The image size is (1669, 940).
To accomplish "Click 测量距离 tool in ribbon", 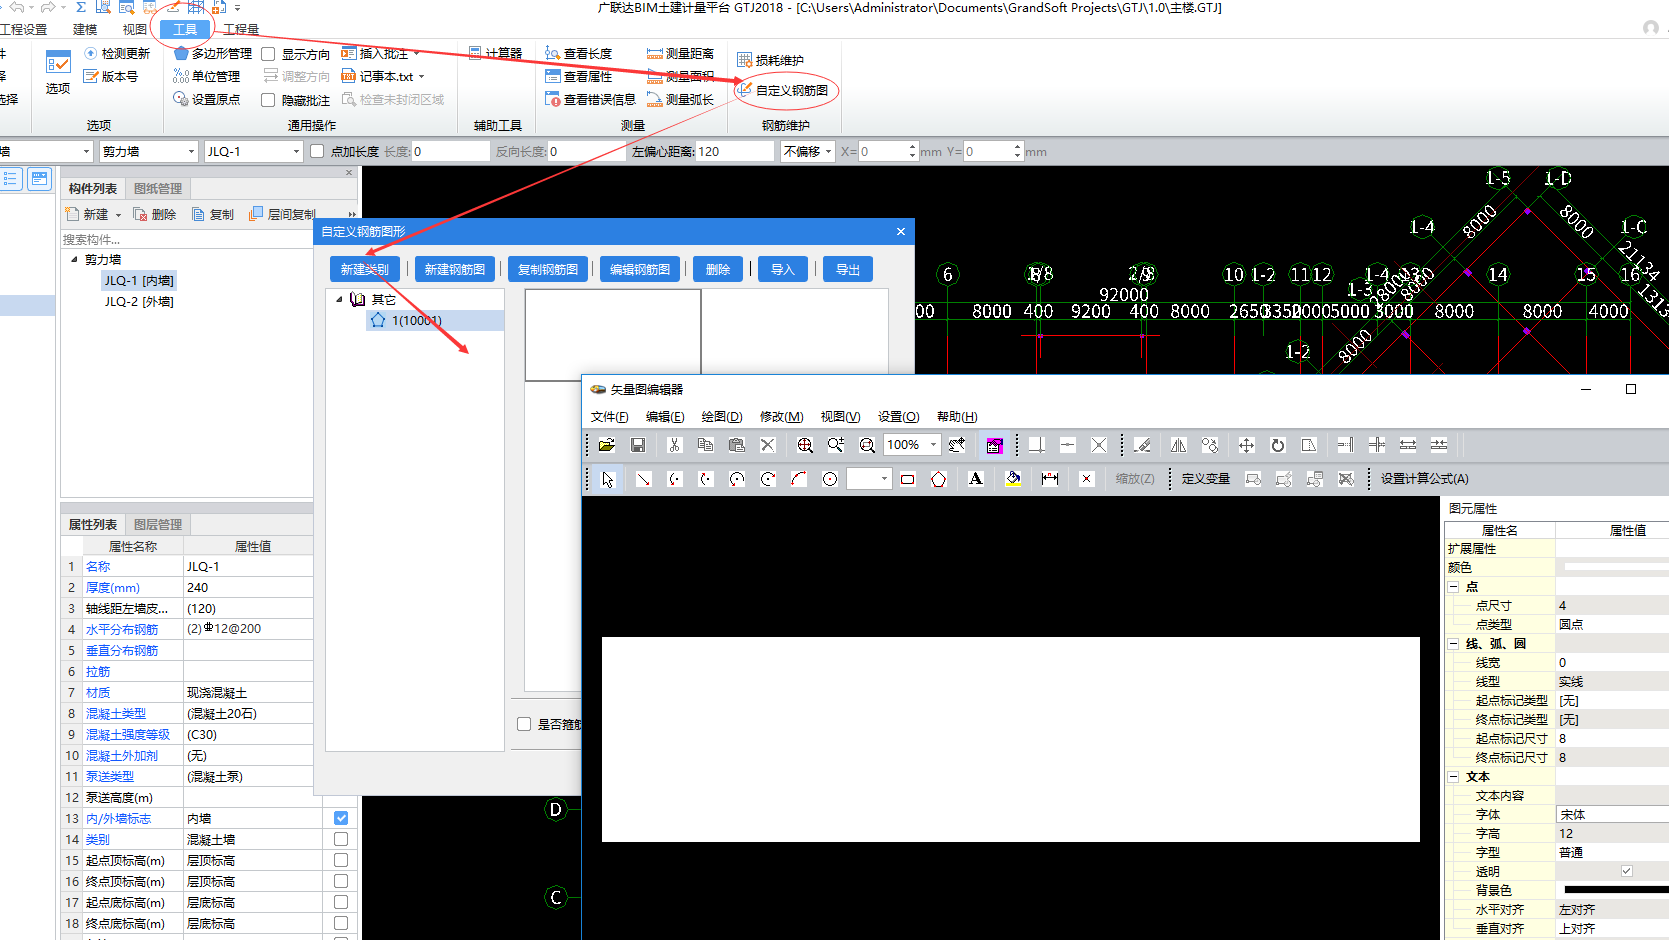I will 680,53.
